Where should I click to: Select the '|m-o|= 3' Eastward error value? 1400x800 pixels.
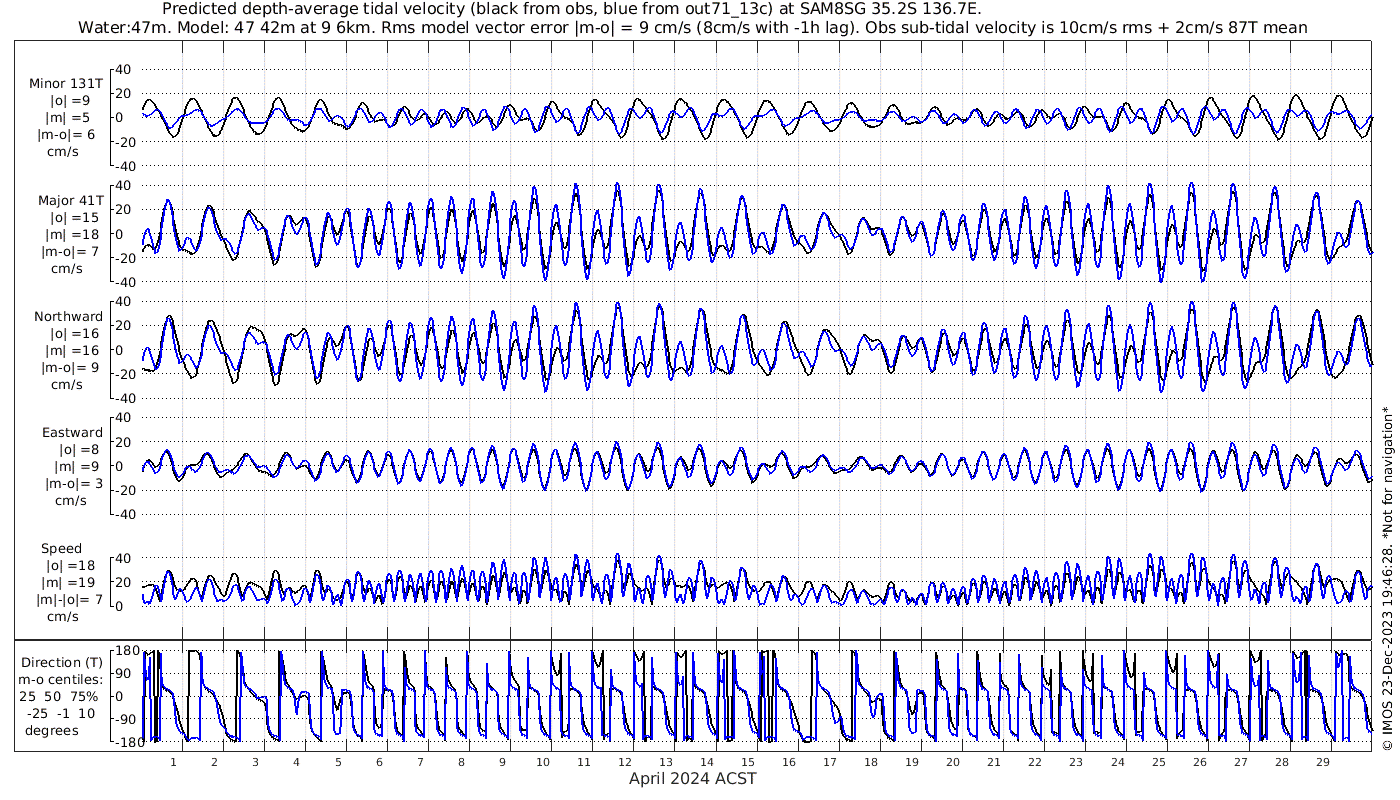pyautogui.click(x=71, y=483)
